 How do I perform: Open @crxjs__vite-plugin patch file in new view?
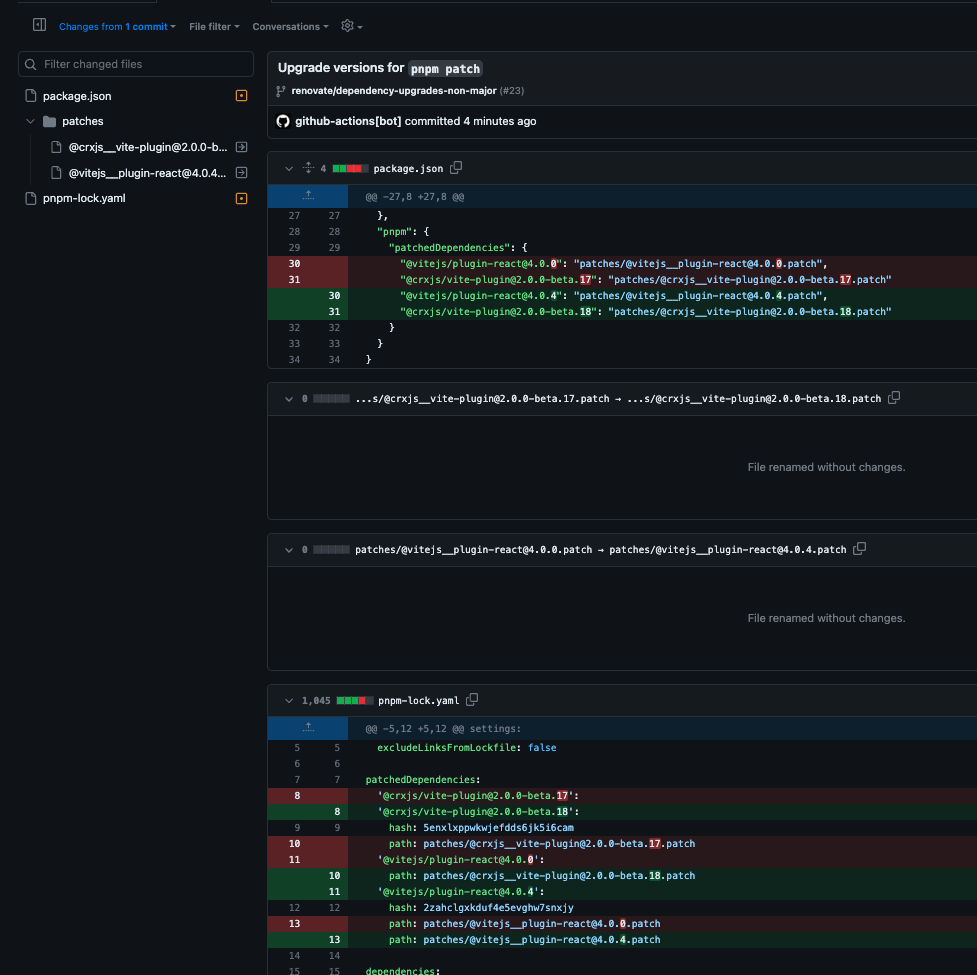[x=241, y=147]
